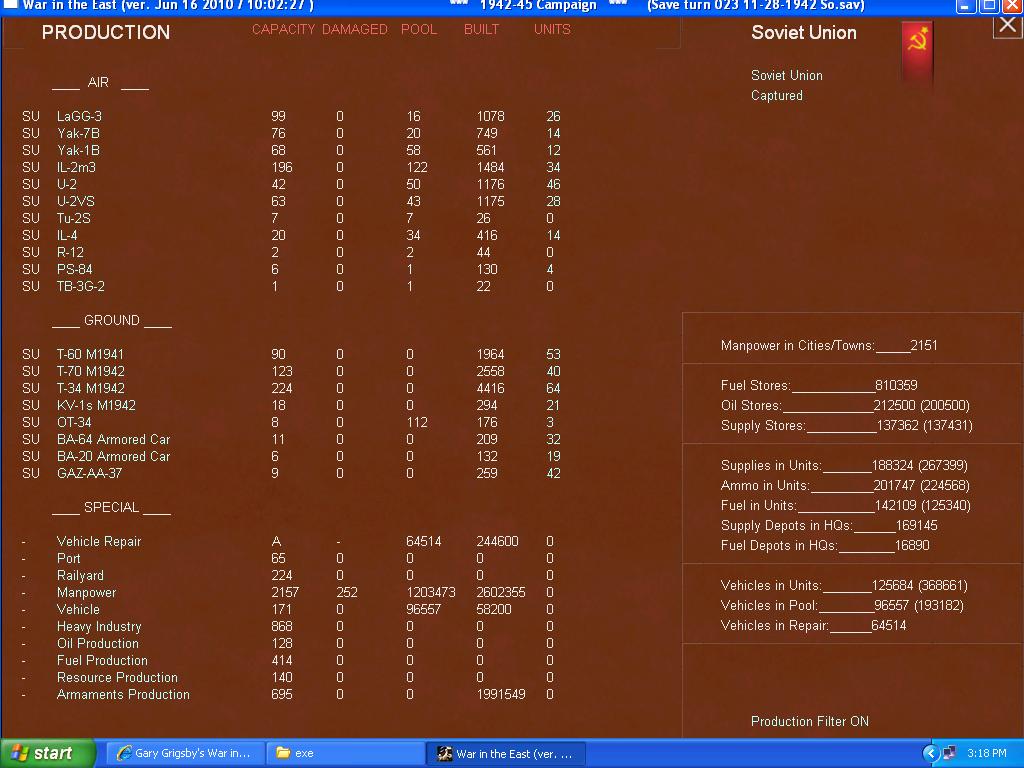Click the U-2VS aircraft name

pyautogui.click(x=76, y=201)
